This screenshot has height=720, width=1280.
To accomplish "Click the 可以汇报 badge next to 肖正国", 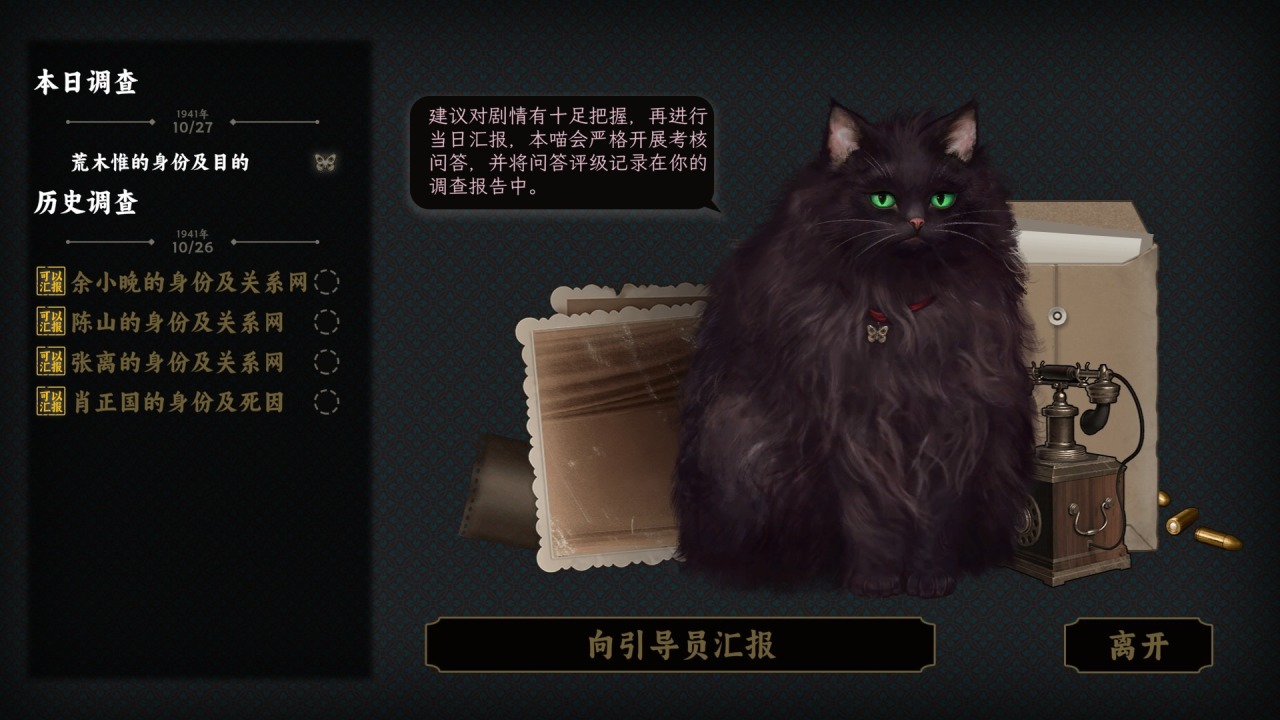I will coord(51,402).
